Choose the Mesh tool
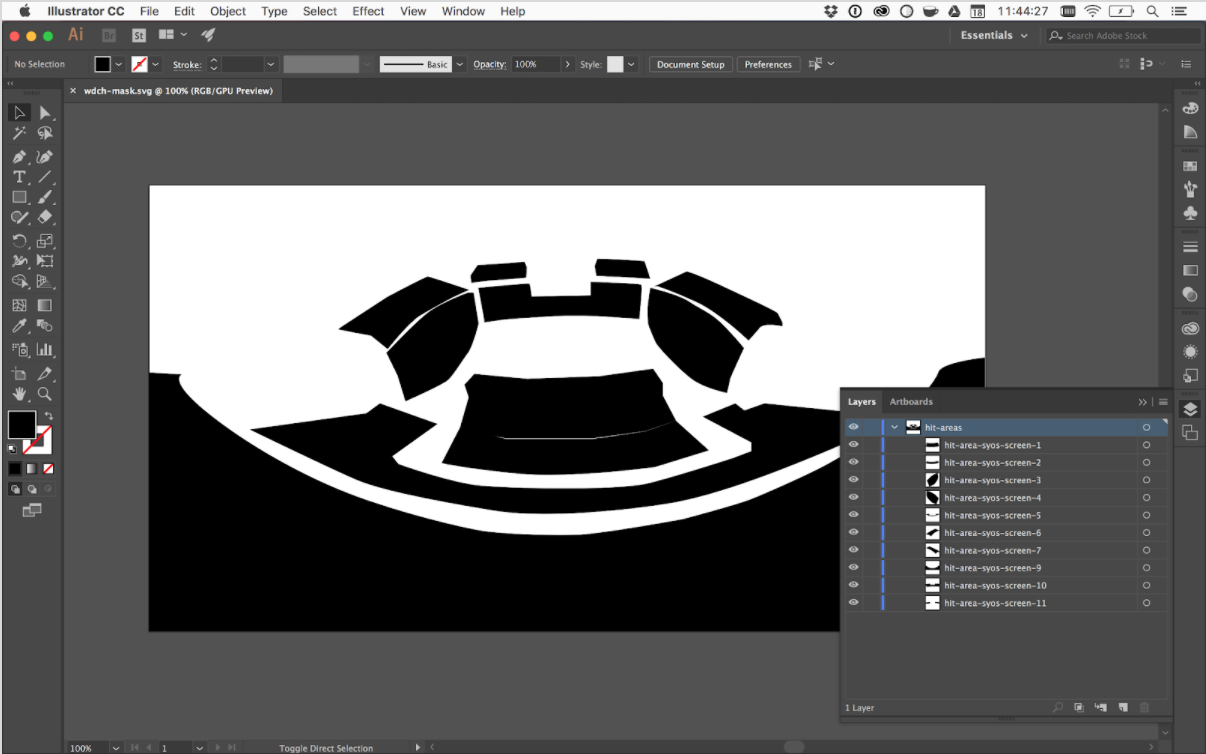The width and height of the screenshot is (1206, 754). coord(19,305)
